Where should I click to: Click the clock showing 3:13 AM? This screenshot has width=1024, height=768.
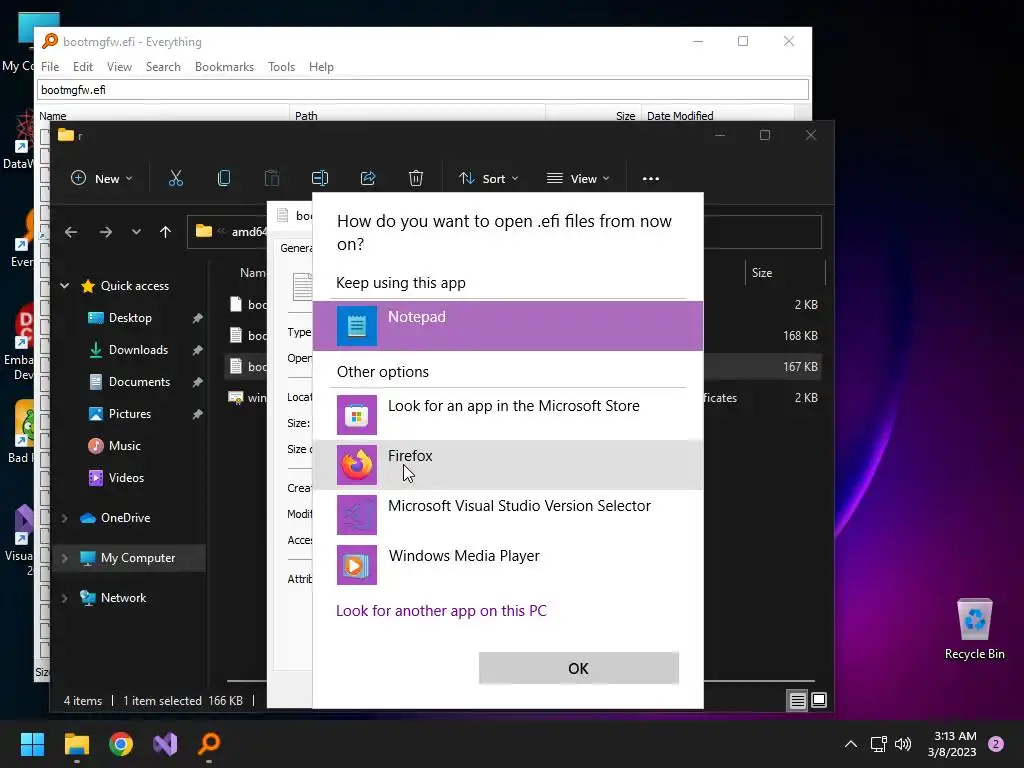click(x=952, y=744)
